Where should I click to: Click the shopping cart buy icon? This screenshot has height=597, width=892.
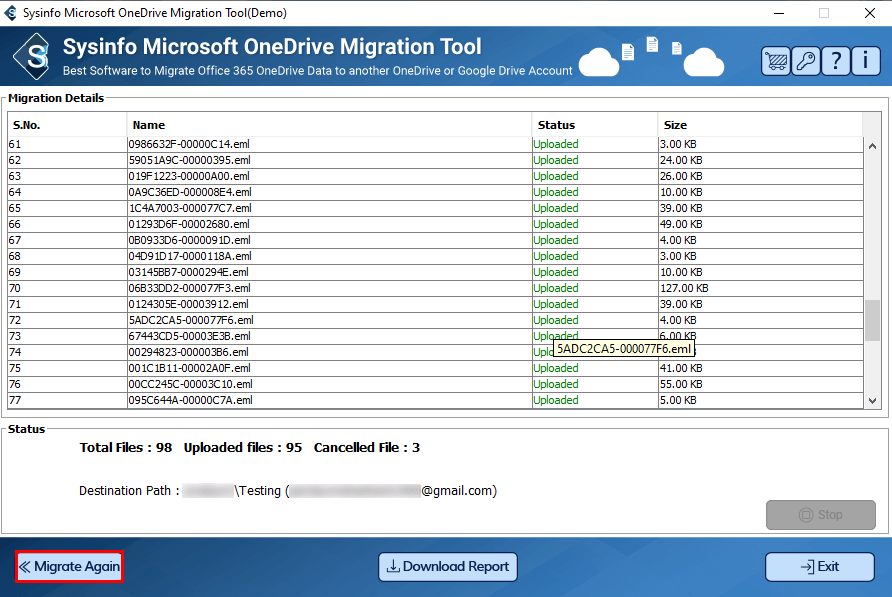tap(776, 60)
